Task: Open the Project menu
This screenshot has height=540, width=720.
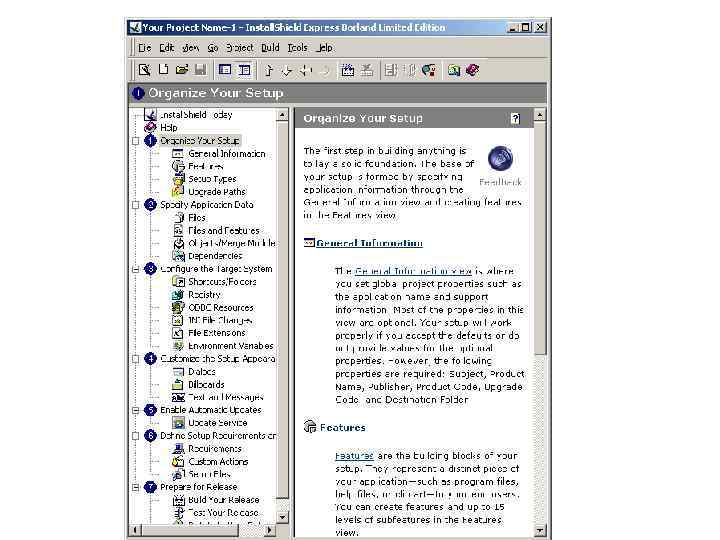Action: [239, 48]
